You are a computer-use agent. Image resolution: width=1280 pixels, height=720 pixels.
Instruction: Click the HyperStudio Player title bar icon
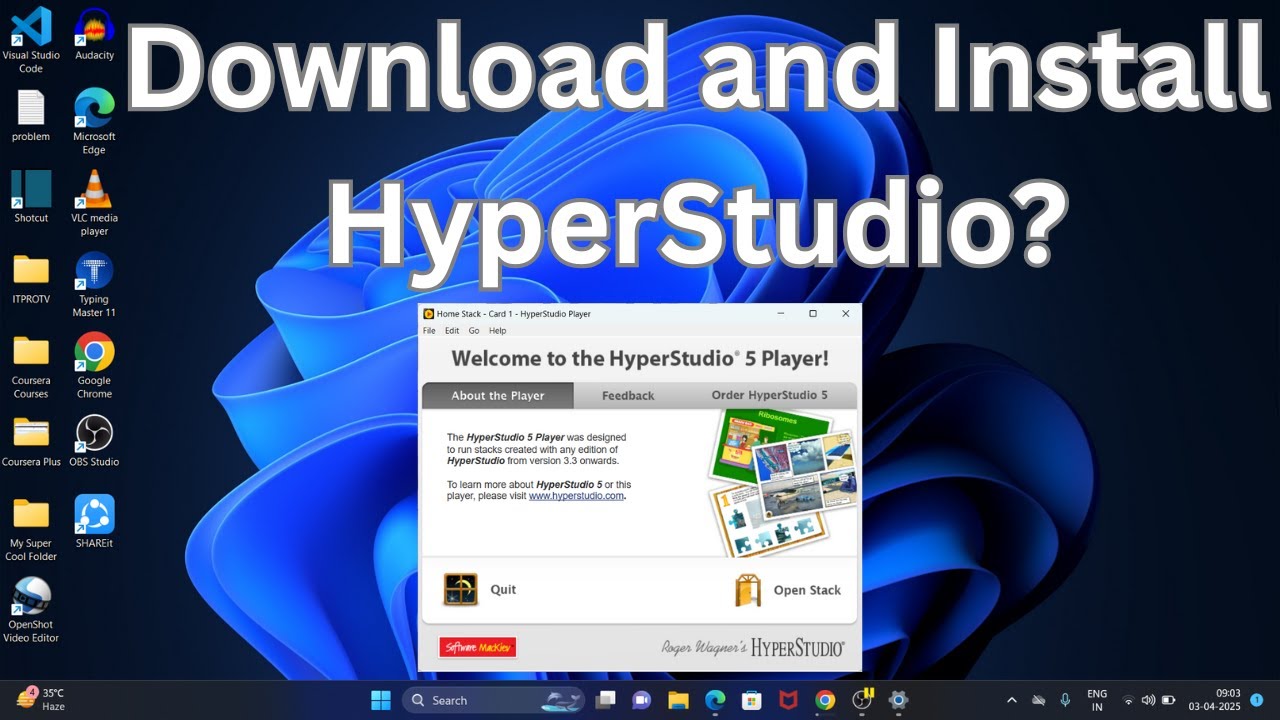click(429, 314)
